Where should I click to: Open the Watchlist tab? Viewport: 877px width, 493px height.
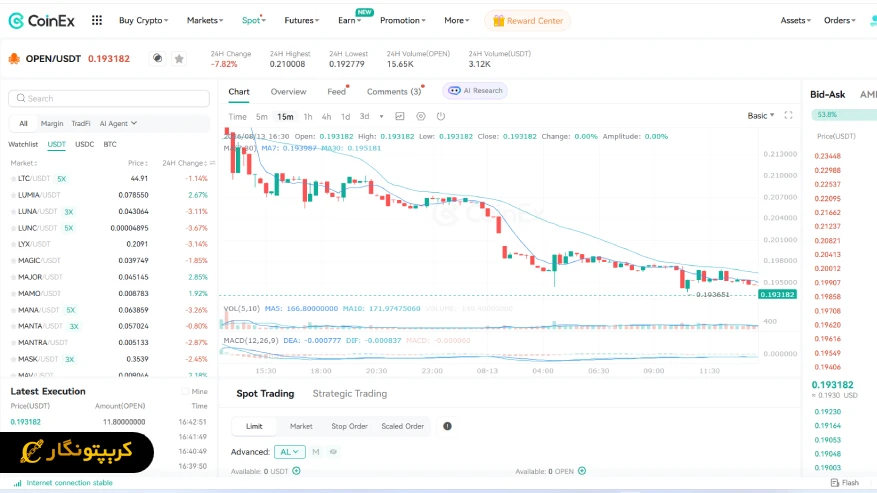pos(23,144)
